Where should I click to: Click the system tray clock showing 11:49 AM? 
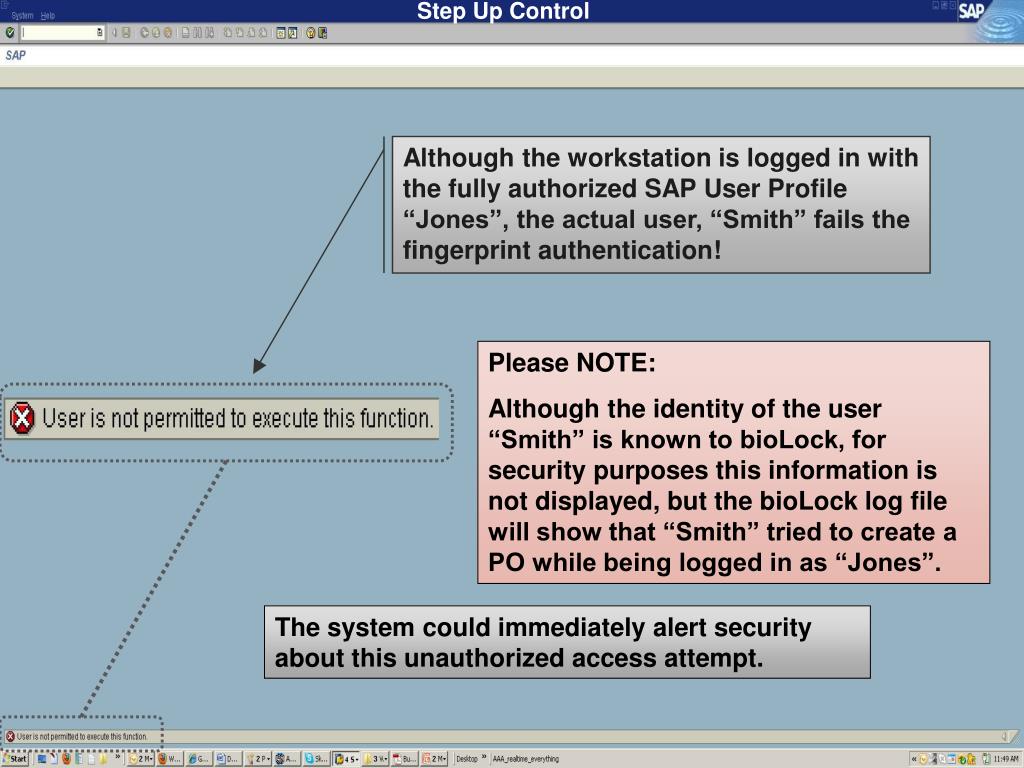click(x=1006, y=759)
